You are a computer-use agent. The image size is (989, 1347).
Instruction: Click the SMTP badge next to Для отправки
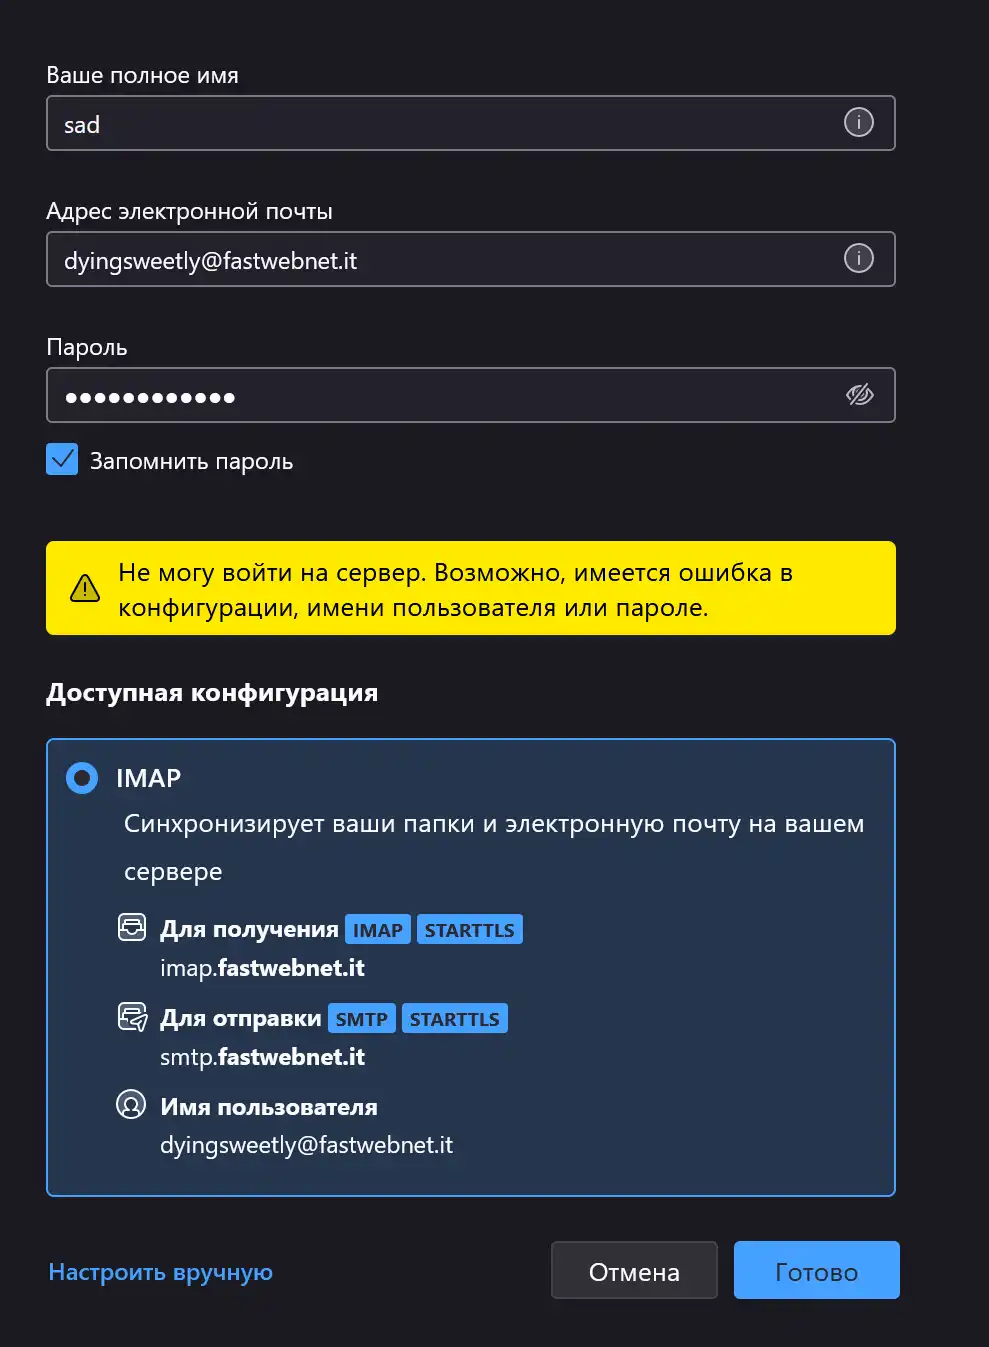[361, 1018]
